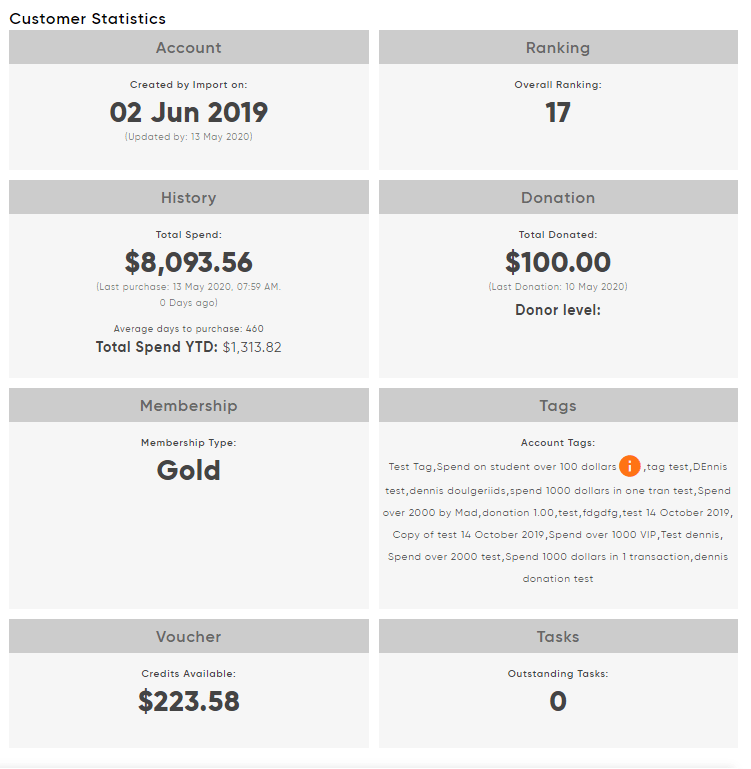Click the Voucher panel header
The image size is (751, 769).
(x=189, y=636)
